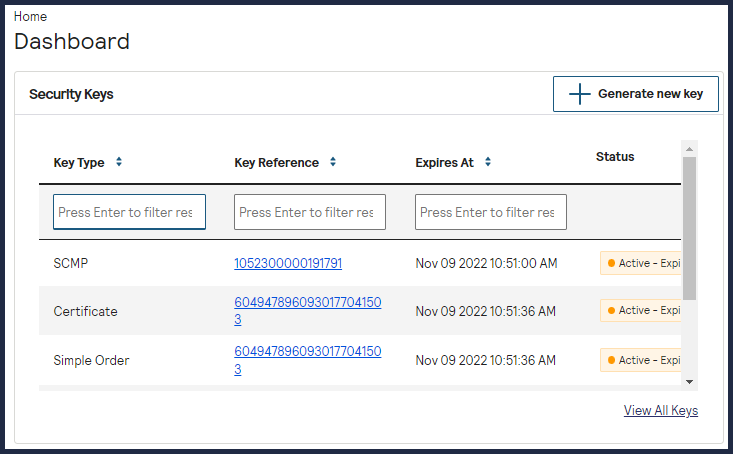Click the Certificate row status badge
The image size is (733, 454).
(x=641, y=311)
